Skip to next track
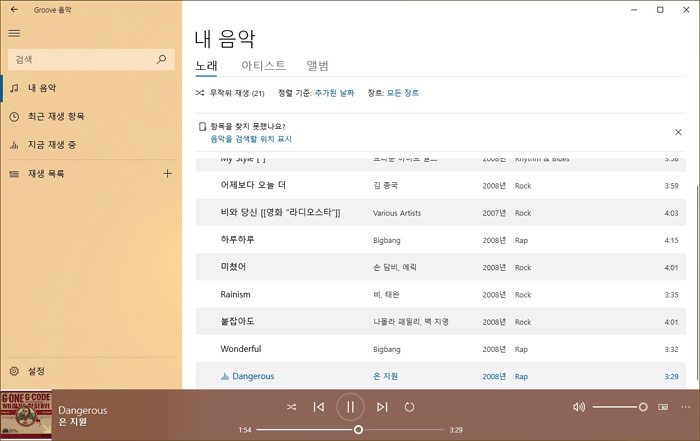Viewport: 700px width, 441px height. tap(382, 407)
